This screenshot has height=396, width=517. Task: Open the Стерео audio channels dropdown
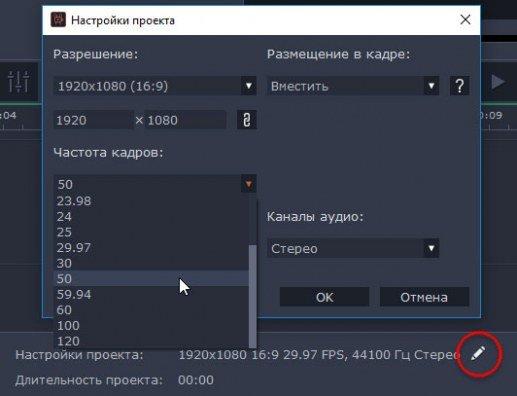pos(353,248)
